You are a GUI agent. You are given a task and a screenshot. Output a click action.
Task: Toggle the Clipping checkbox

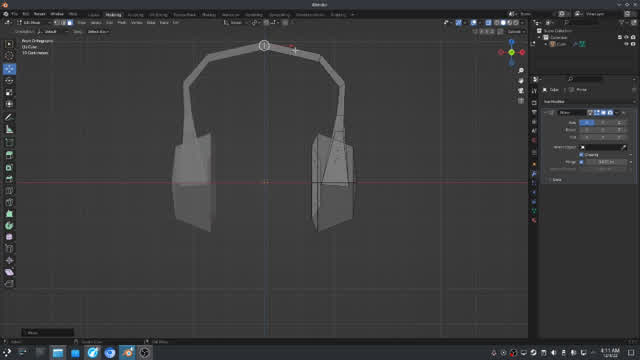[x=581, y=155]
